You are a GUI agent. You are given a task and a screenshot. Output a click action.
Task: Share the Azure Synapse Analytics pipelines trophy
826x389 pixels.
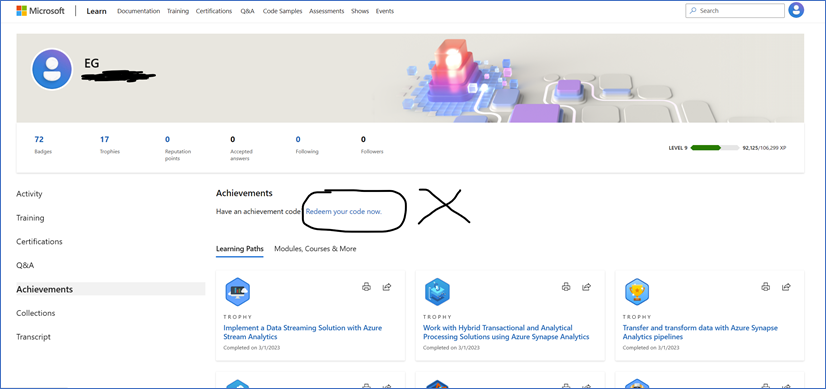[x=786, y=287]
